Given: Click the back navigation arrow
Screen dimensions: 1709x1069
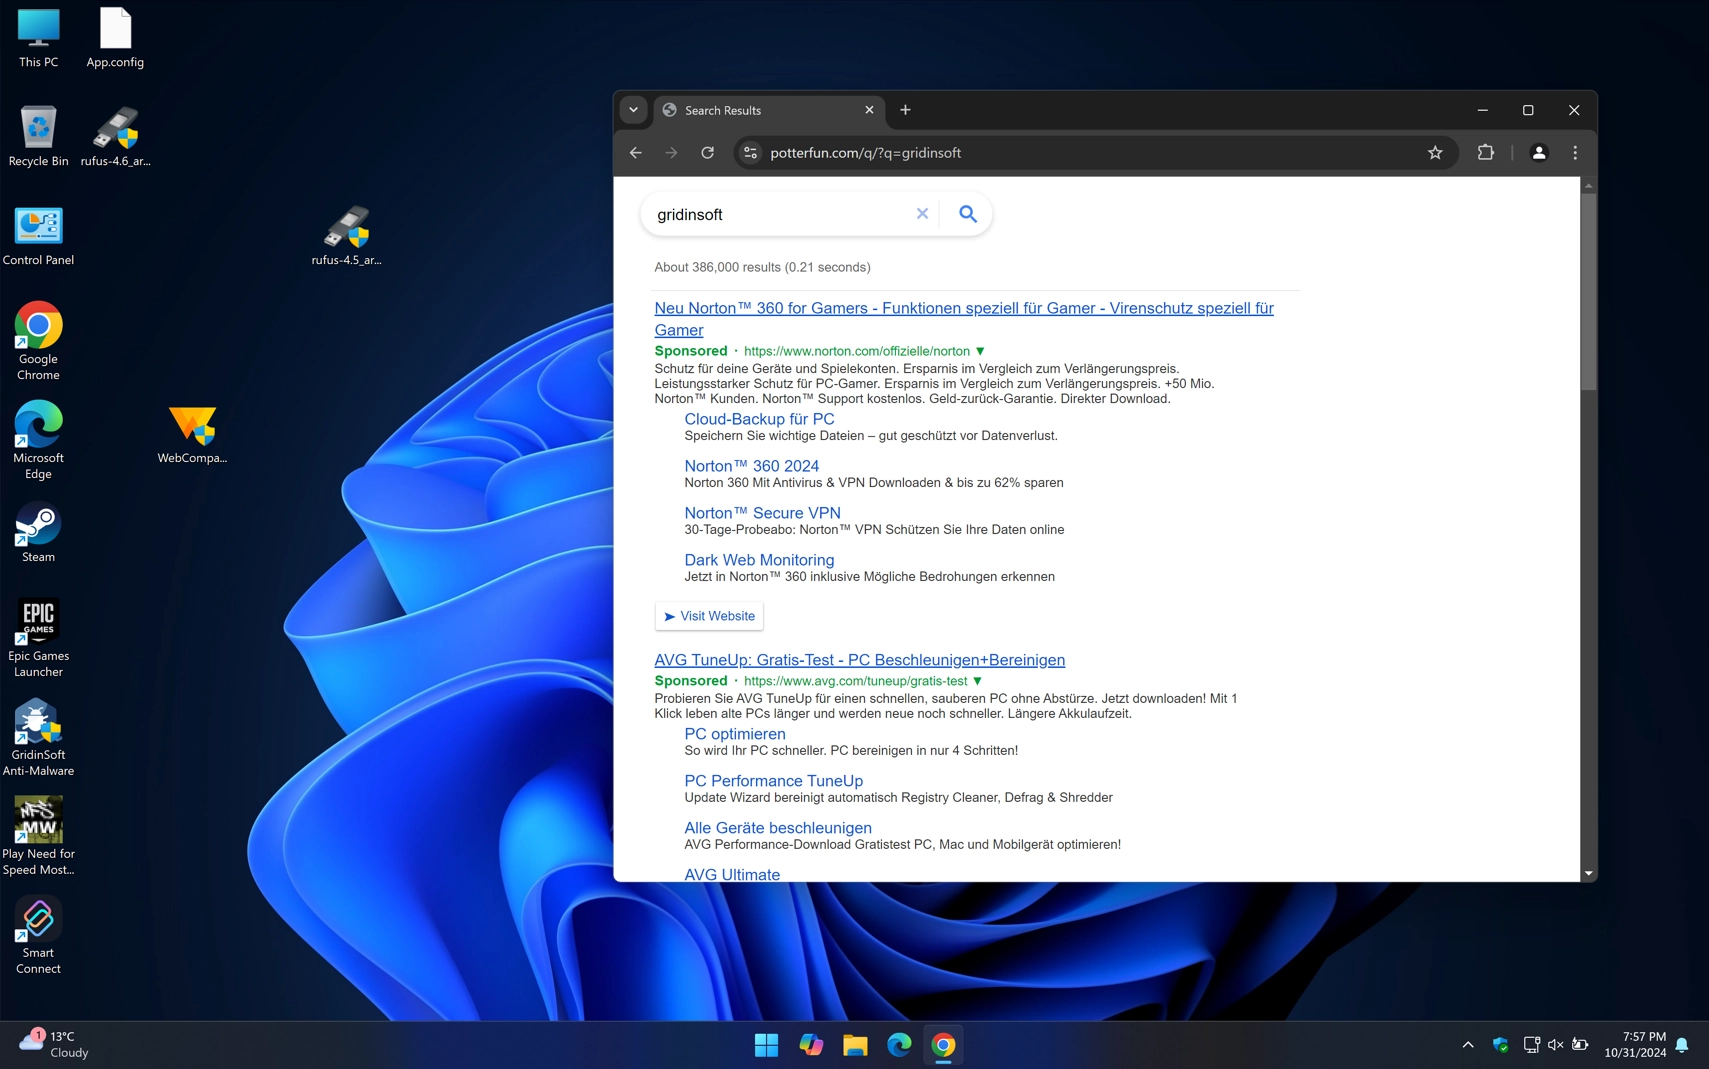Looking at the screenshot, I should click(x=636, y=152).
